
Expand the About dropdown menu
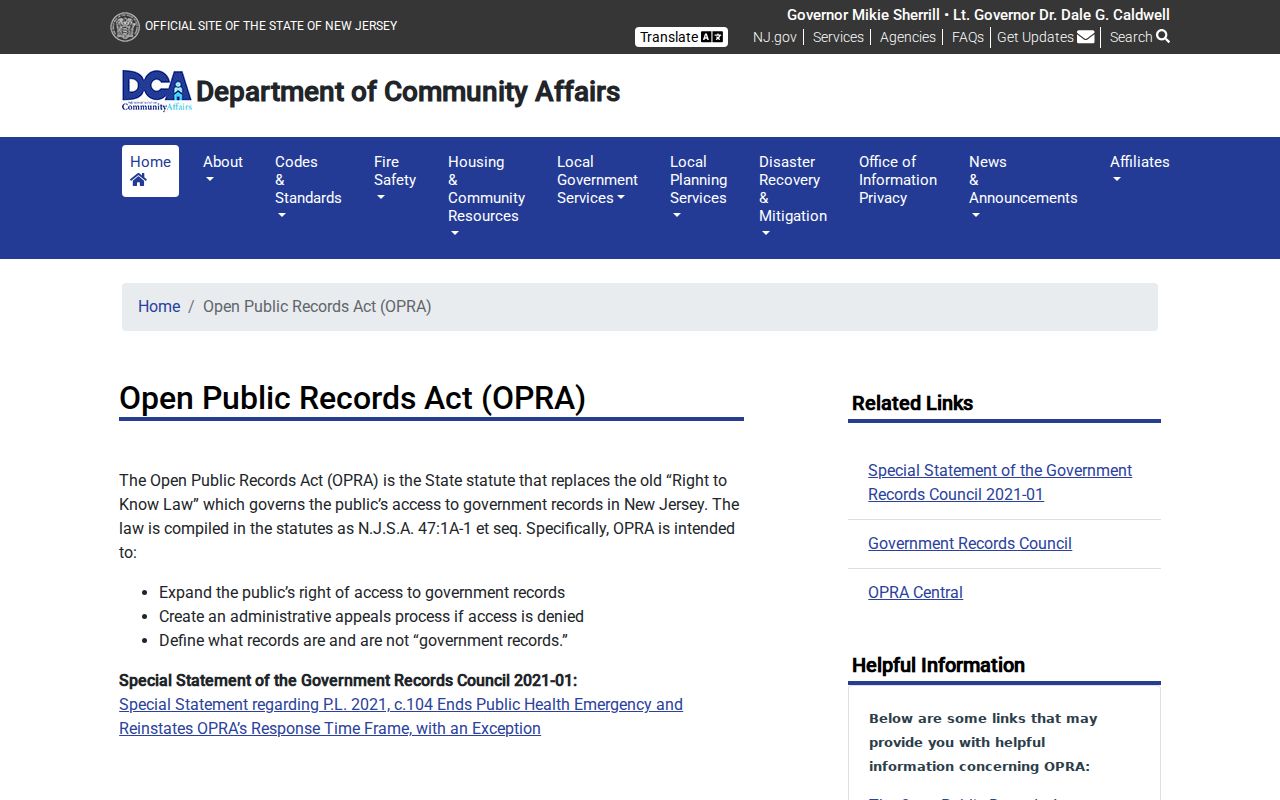(223, 170)
